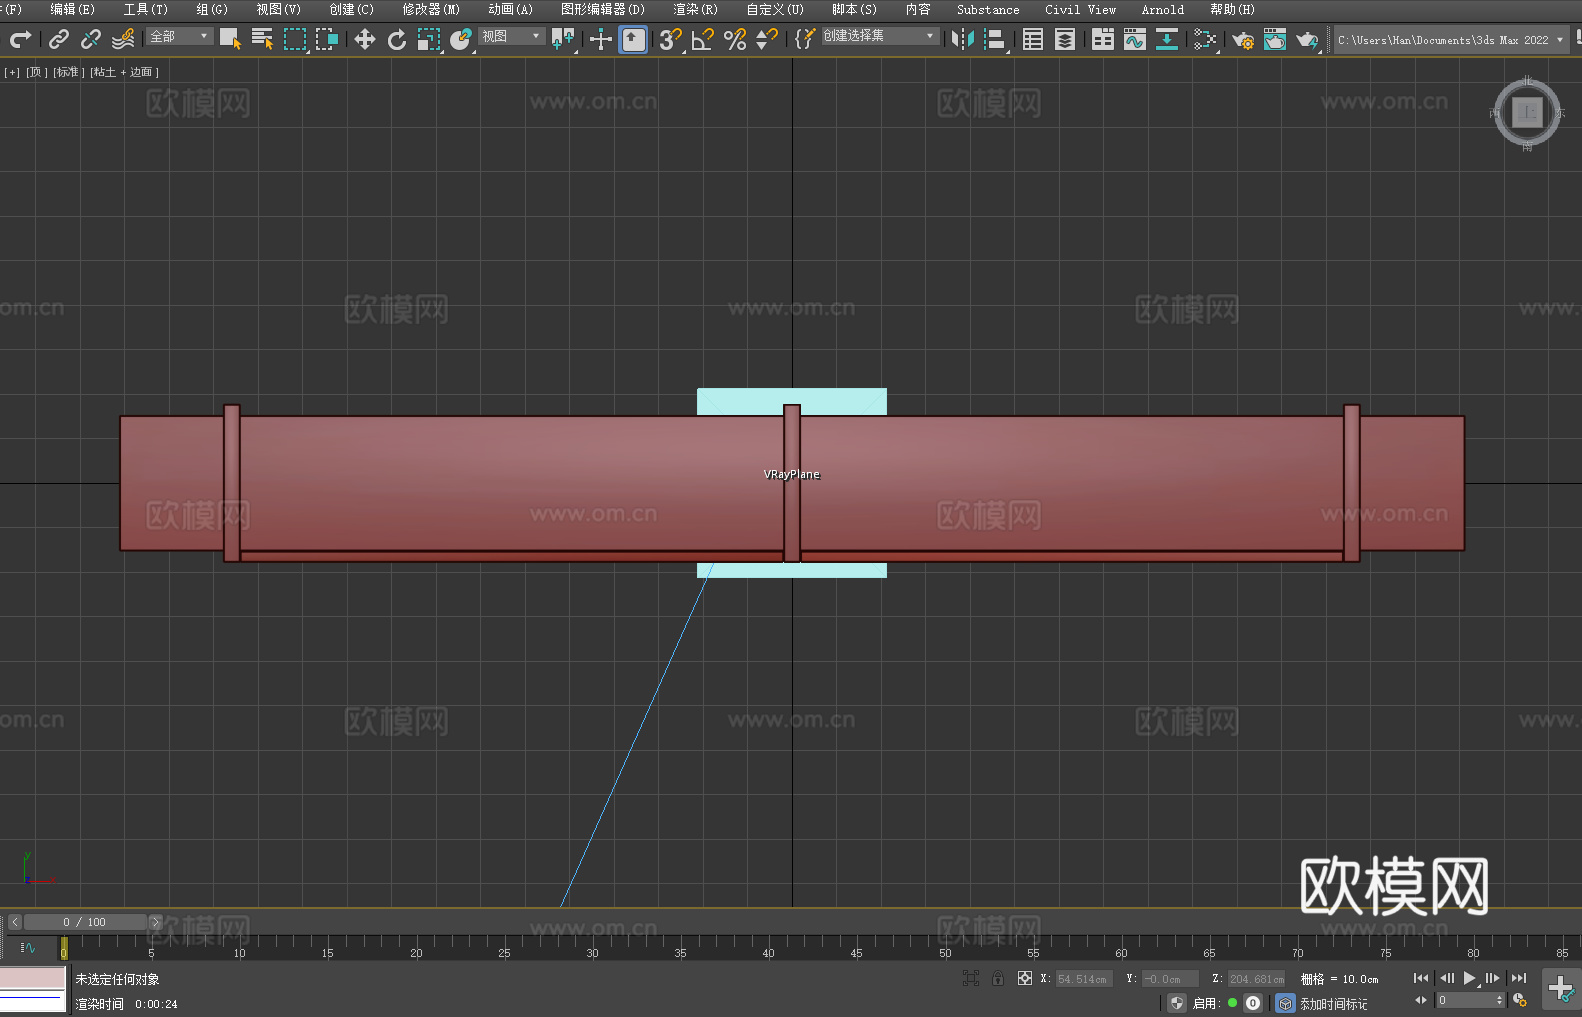Viewport: 1582px width, 1017px height.
Task: Click viewport 粘土 + 边面 shading label
Action: 124,72
